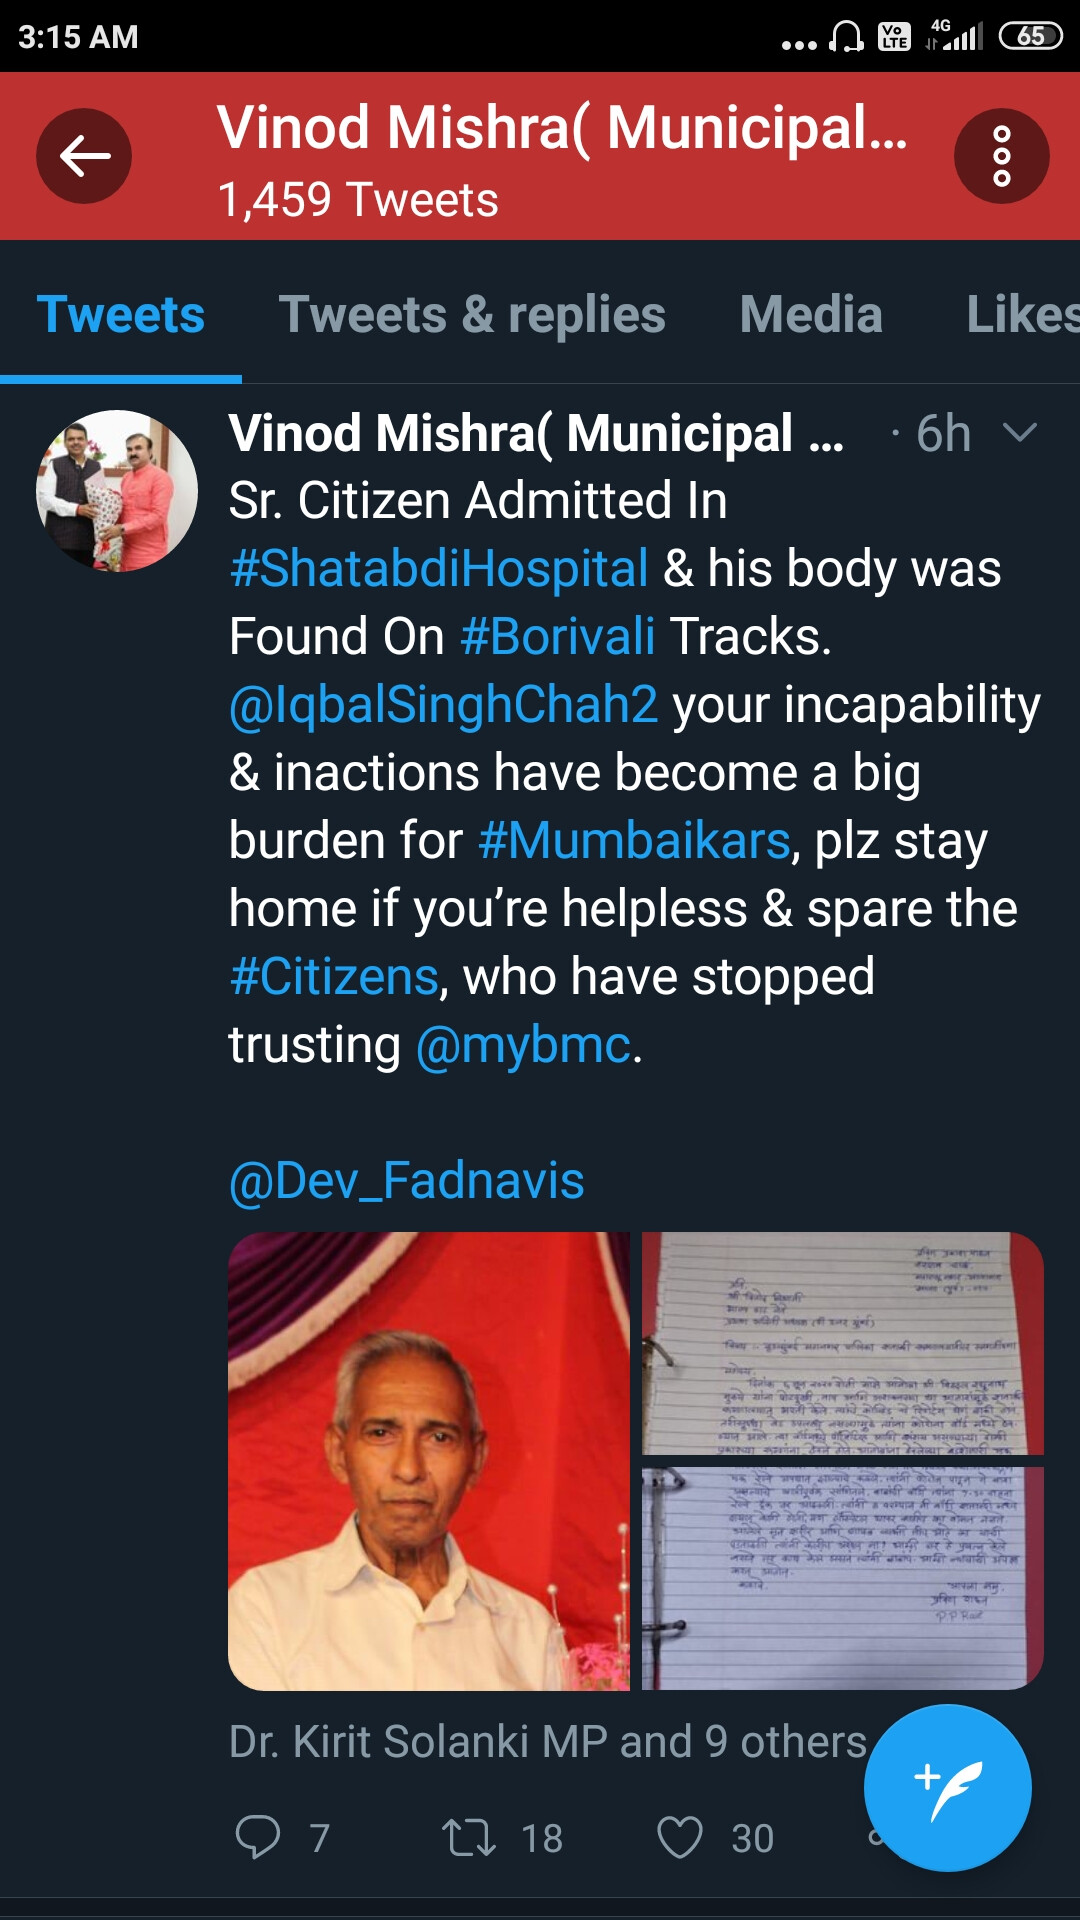
Task: Open Vinod Mishra's profile picture
Action: pos(117,491)
